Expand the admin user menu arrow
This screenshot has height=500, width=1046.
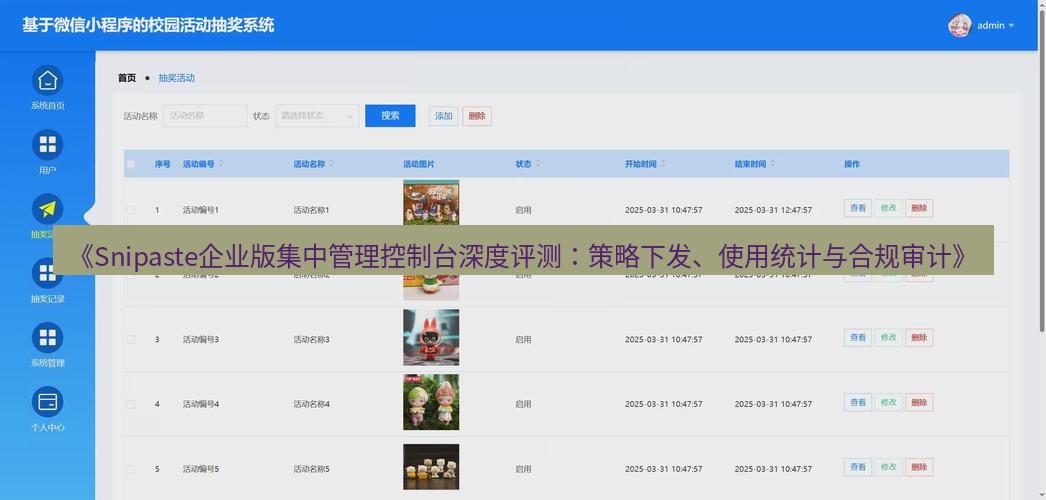click(1011, 26)
